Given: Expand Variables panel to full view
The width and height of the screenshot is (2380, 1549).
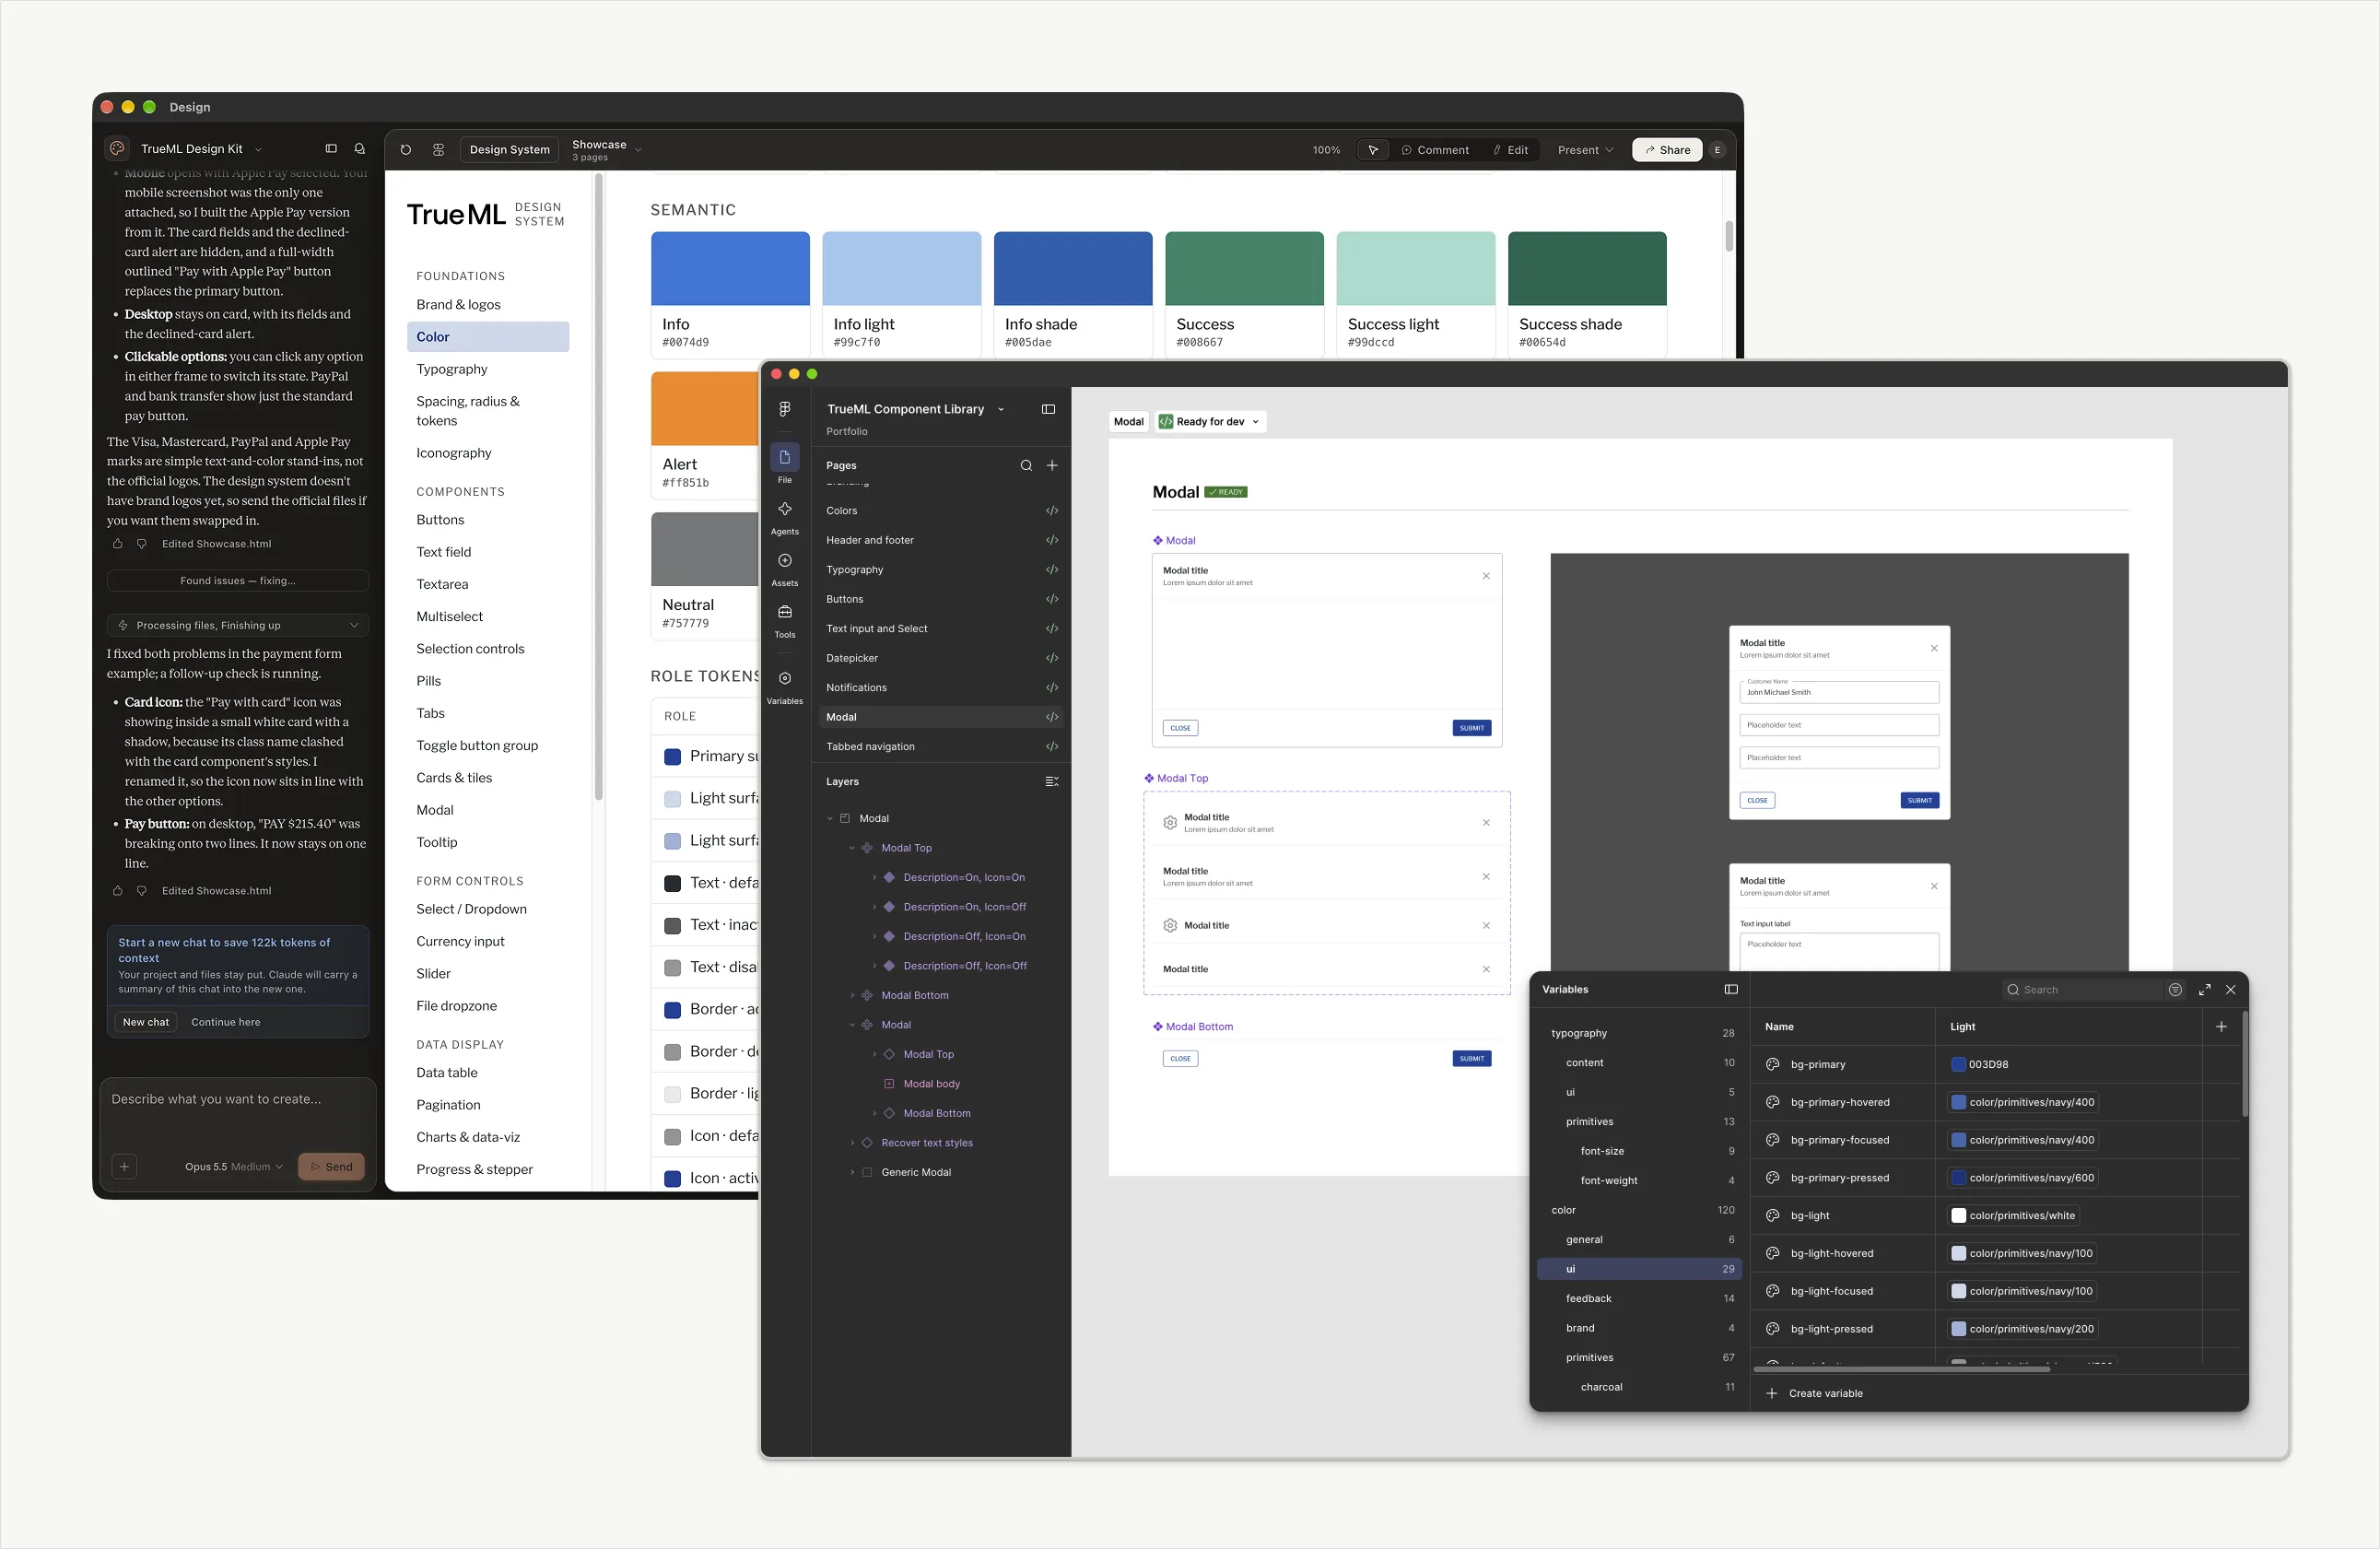Looking at the screenshot, I should tap(2205, 989).
